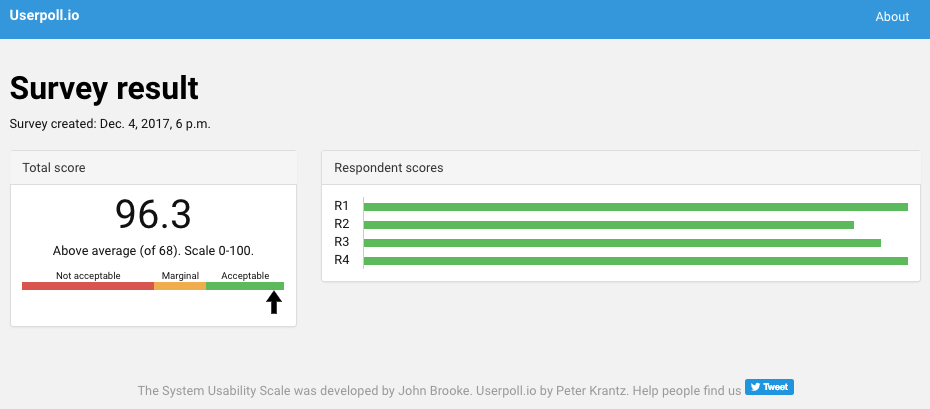Click the Twitter bird icon
The image size is (930, 409).
click(x=755, y=387)
